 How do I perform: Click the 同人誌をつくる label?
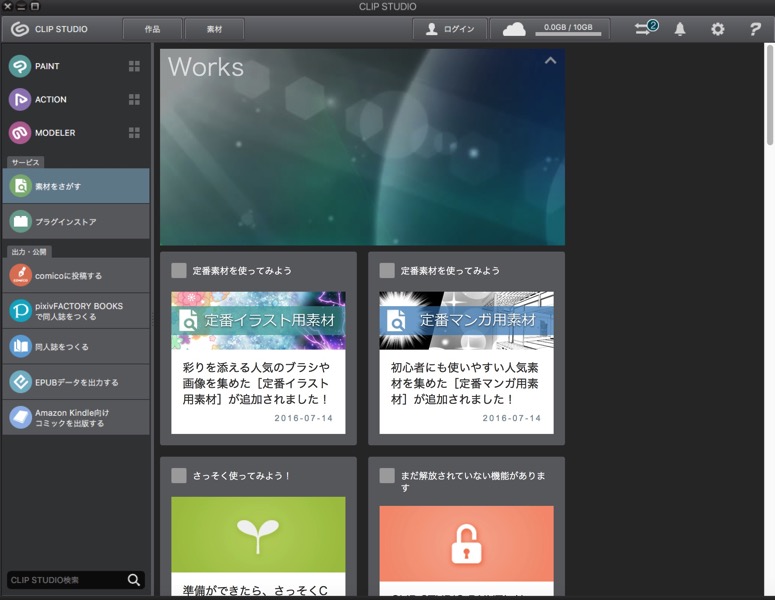tap(62, 347)
